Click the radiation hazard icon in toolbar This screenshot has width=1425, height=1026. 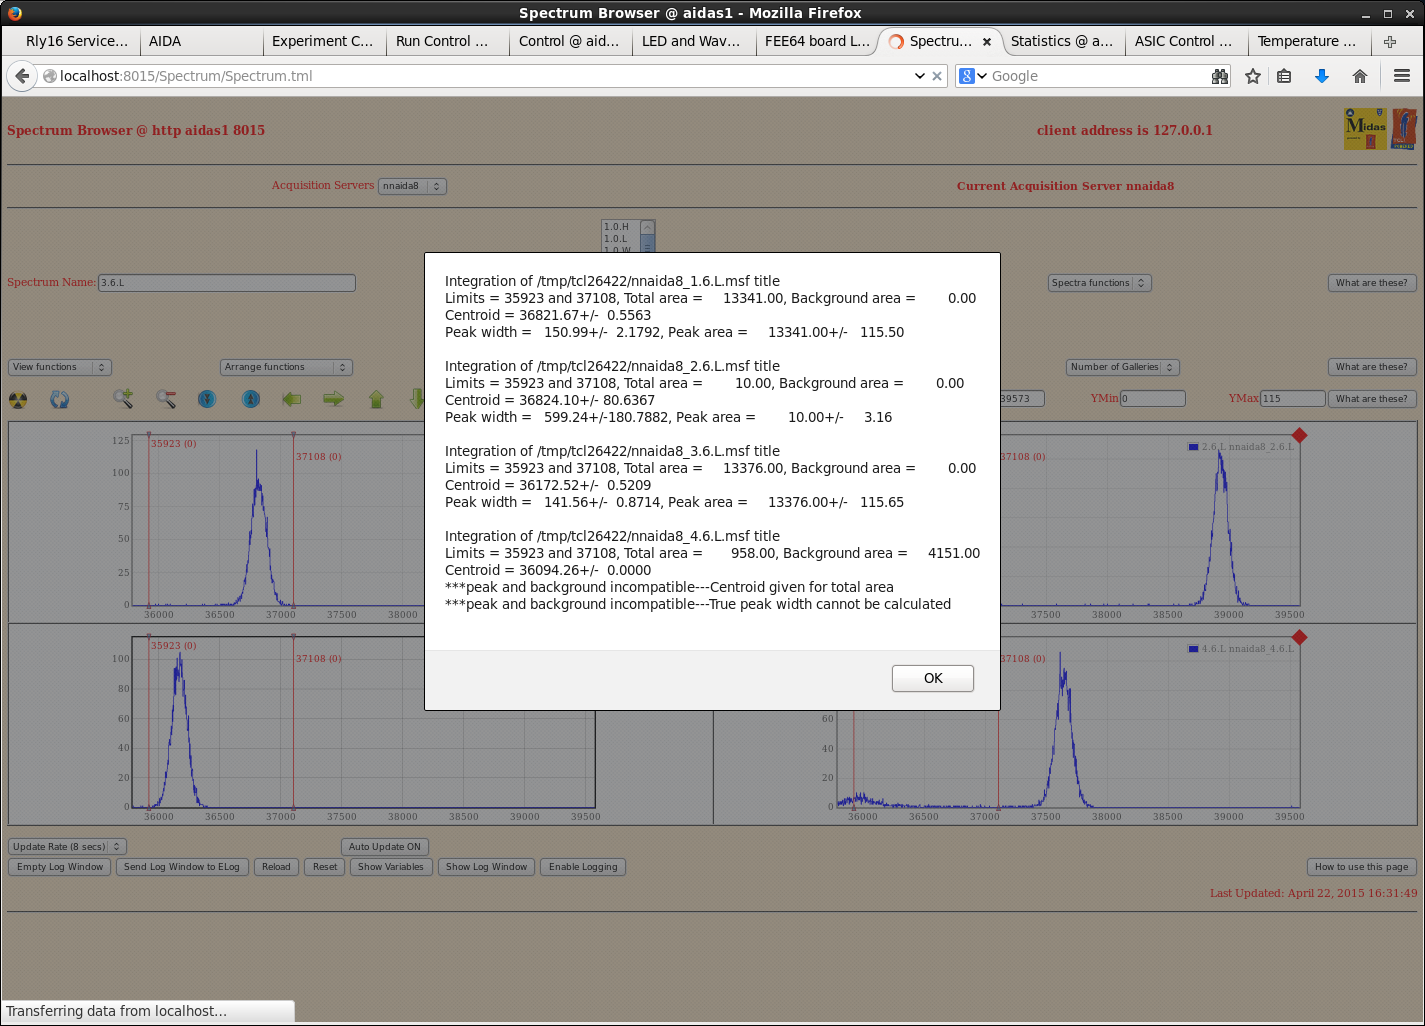click(x=18, y=400)
